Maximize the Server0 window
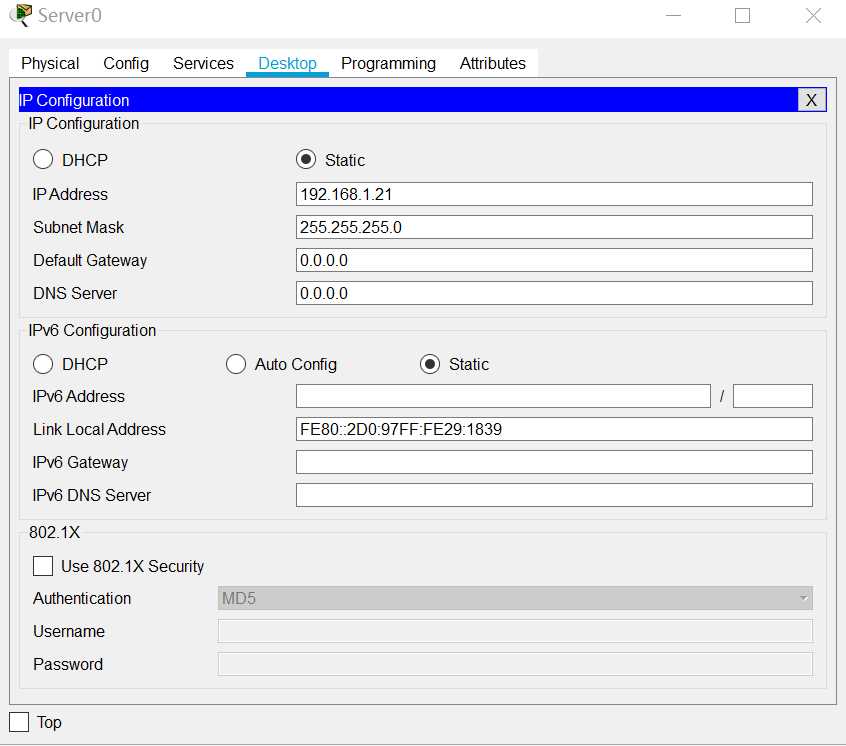846x746 pixels. (742, 16)
